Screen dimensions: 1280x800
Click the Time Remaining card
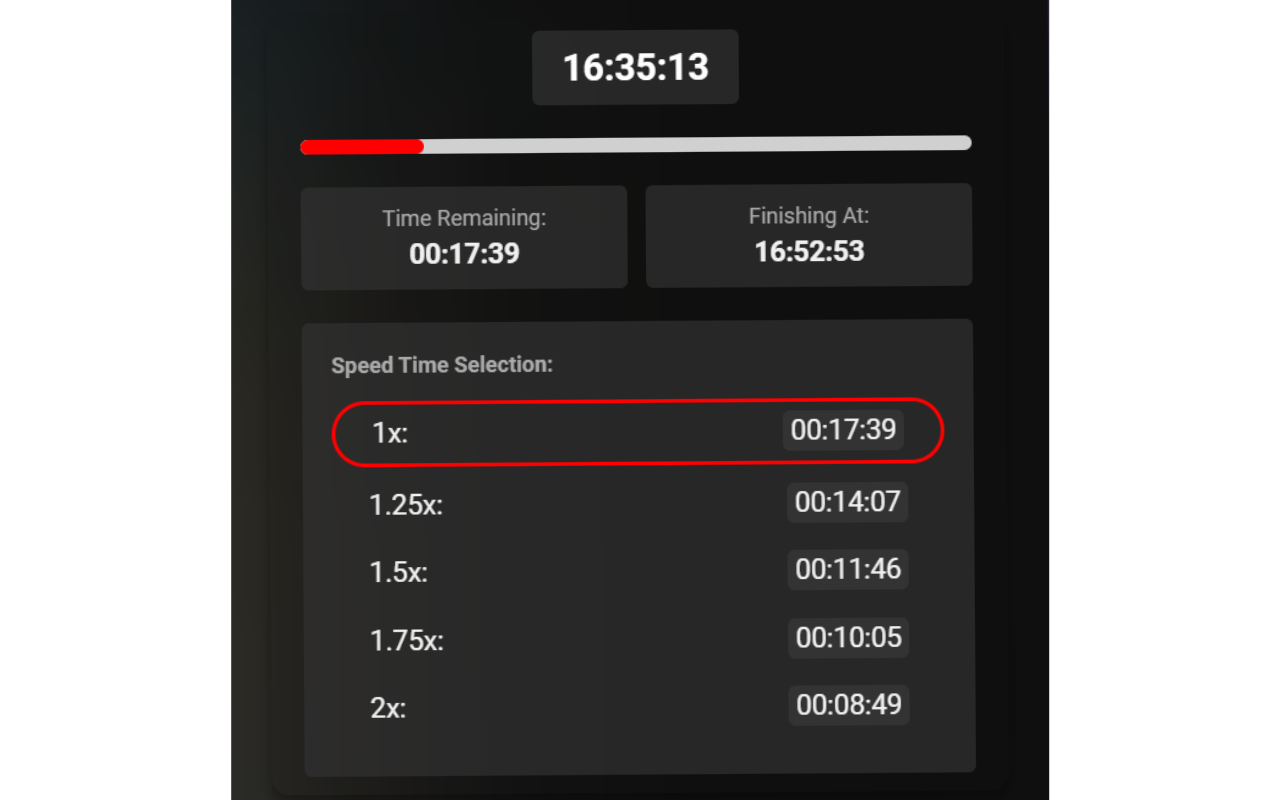click(464, 237)
